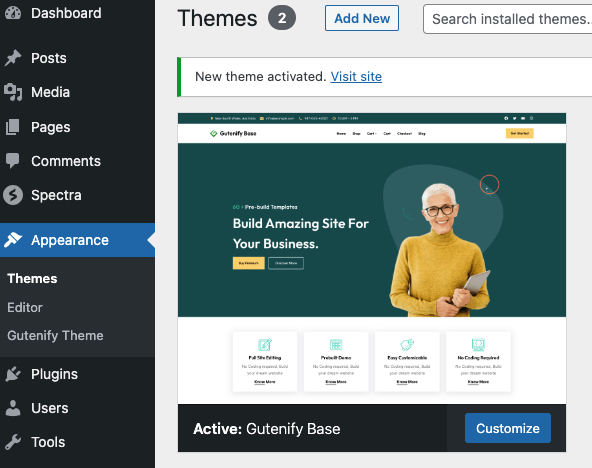Click the Pages stacked-sheets icon
The height and width of the screenshot is (468, 592).
click(13, 127)
